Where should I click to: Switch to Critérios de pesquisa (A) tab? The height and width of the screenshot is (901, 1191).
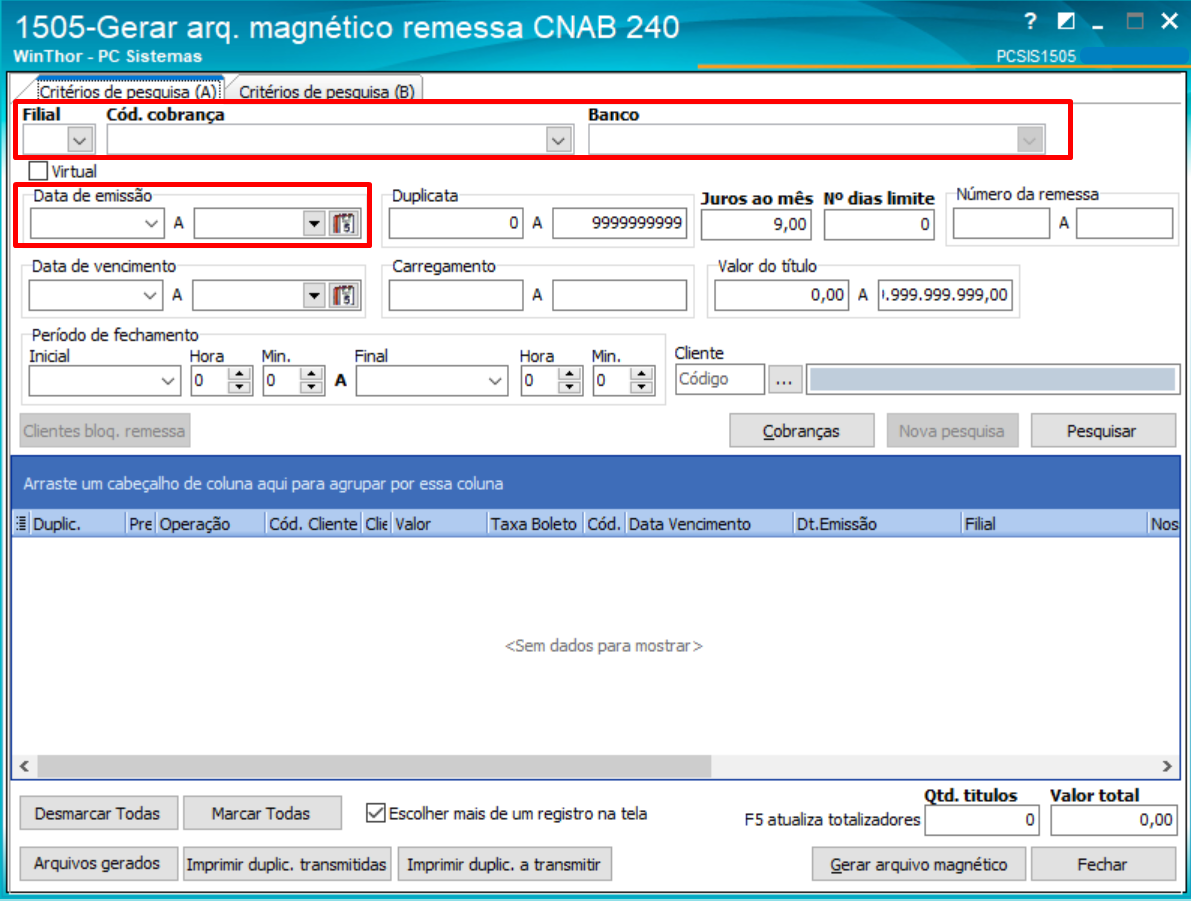point(128,91)
